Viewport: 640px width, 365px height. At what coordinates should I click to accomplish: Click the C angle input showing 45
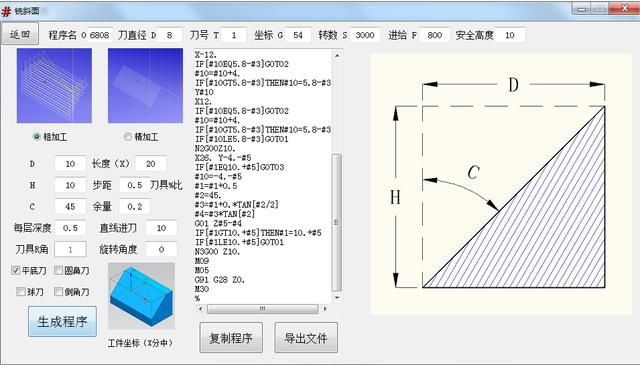pos(70,207)
